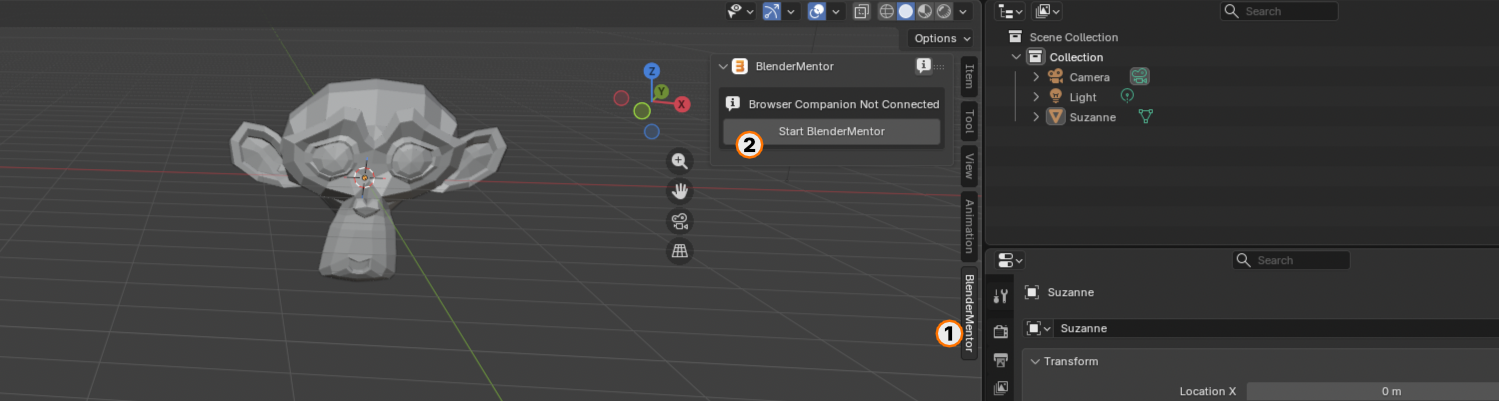Click the green mesh data icon beside Suzanne
This screenshot has width=1499, height=401.
[1146, 117]
